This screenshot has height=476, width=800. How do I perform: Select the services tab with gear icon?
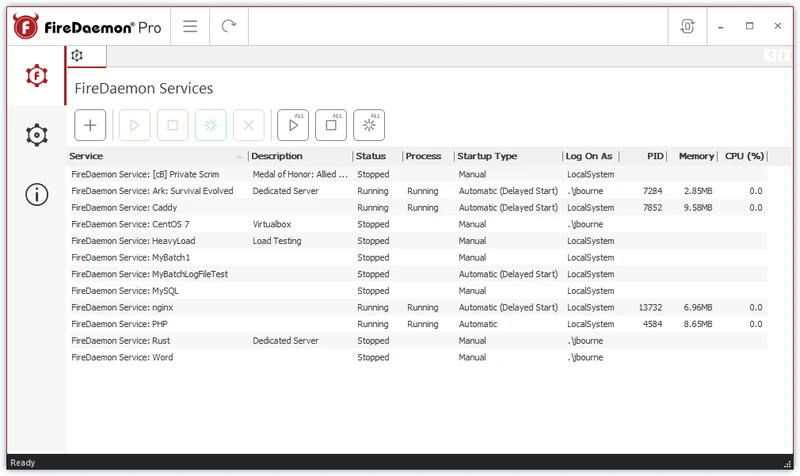pyautogui.click(x=86, y=56)
